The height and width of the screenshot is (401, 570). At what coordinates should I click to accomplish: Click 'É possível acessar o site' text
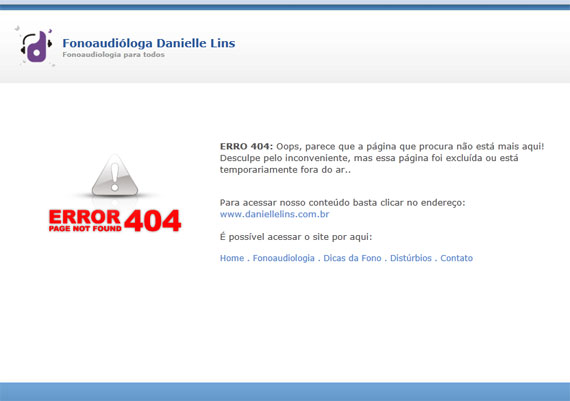point(296,237)
